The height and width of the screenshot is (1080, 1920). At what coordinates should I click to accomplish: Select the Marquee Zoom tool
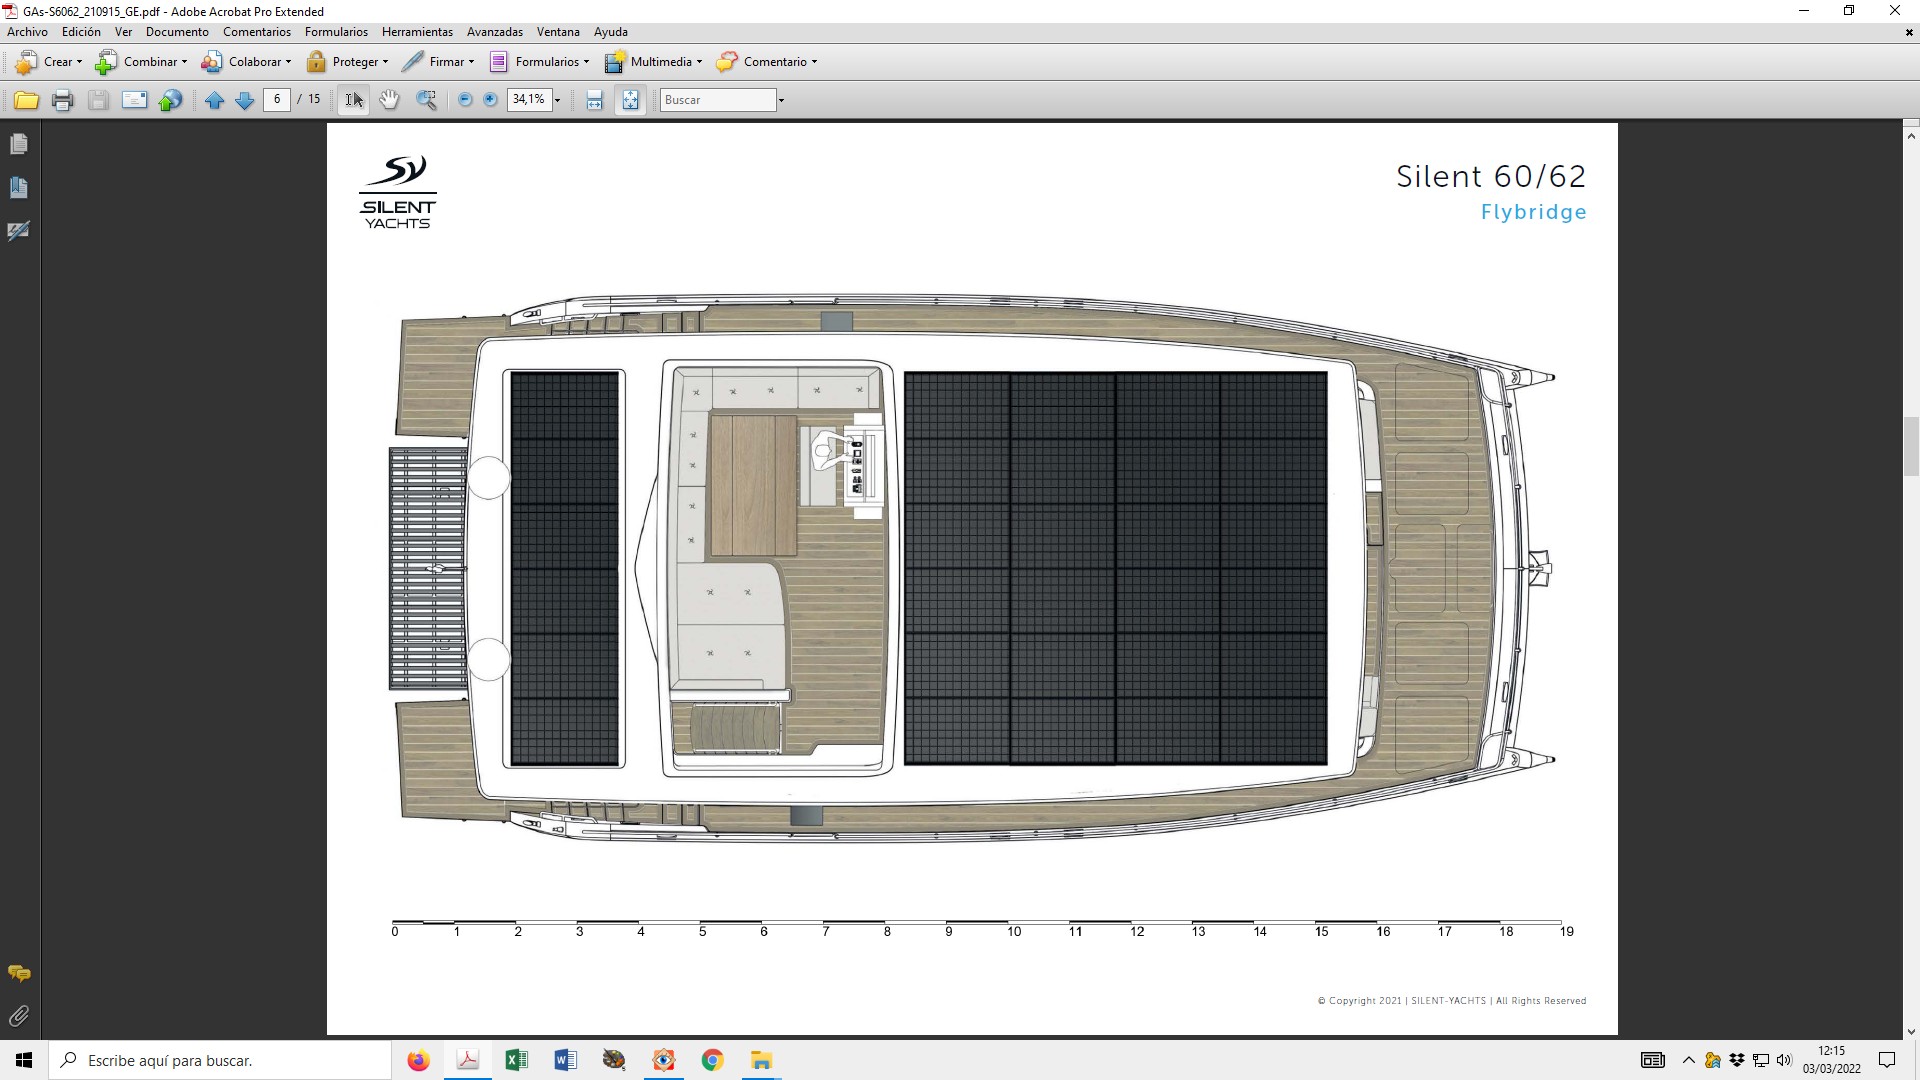click(427, 100)
